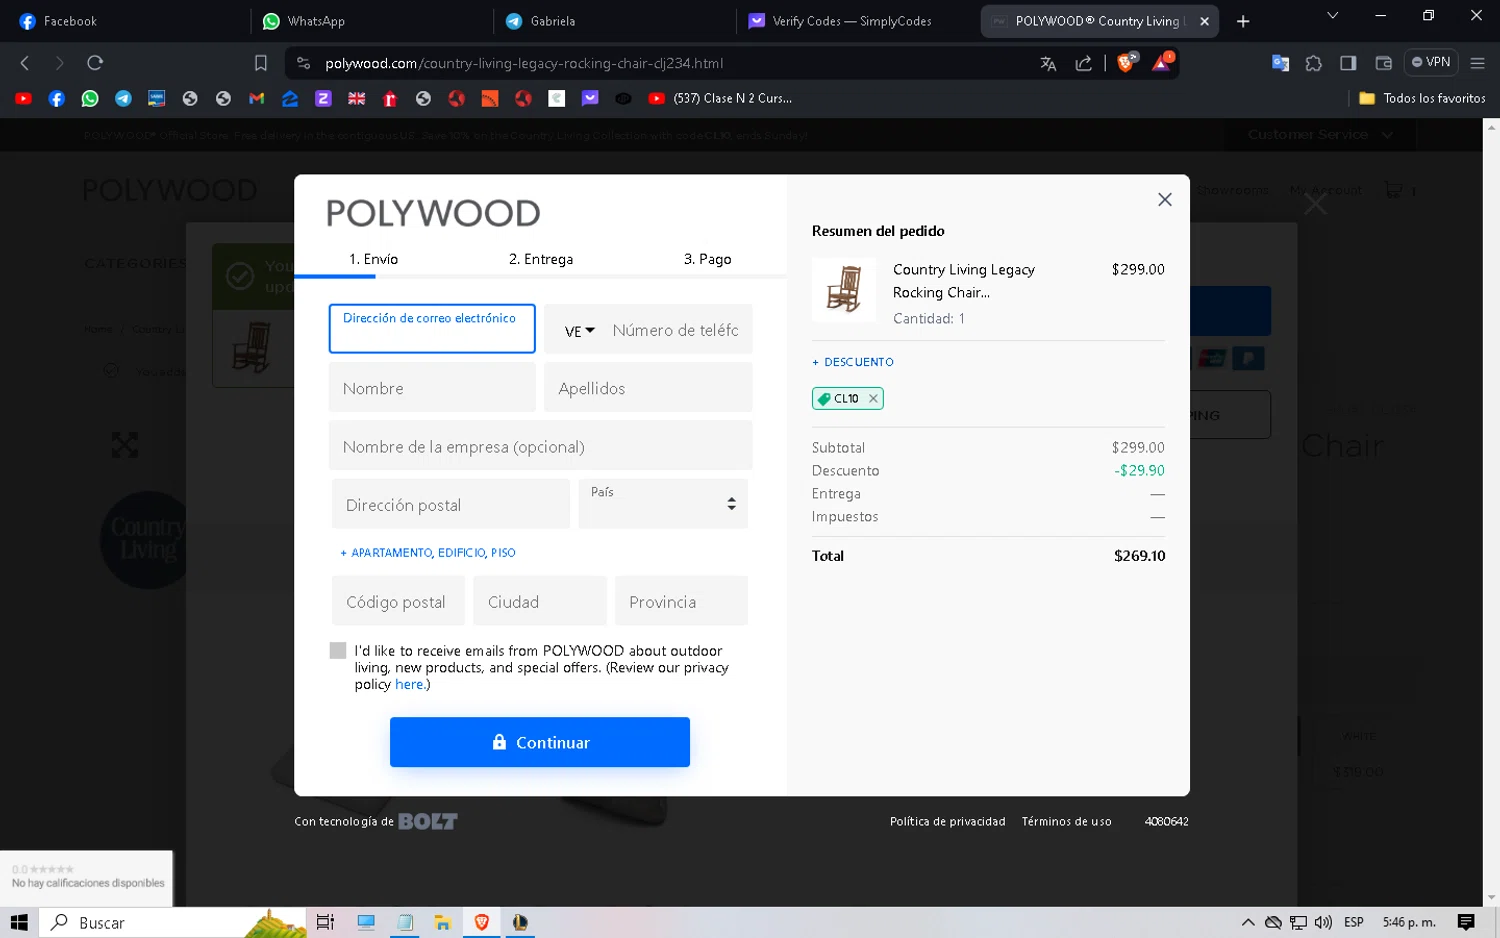Open the VE country code dropdown
Viewport: 1500px width, 938px height.
click(x=579, y=331)
